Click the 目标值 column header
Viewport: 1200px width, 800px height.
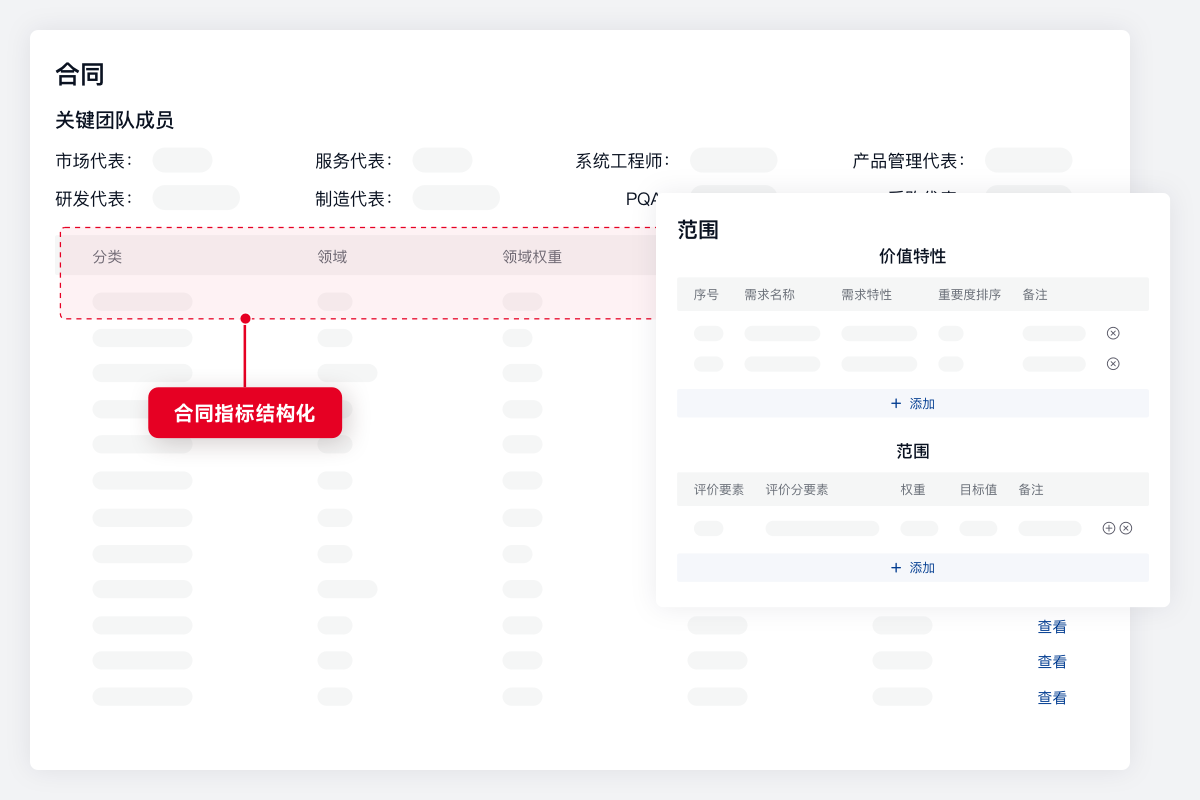point(978,490)
